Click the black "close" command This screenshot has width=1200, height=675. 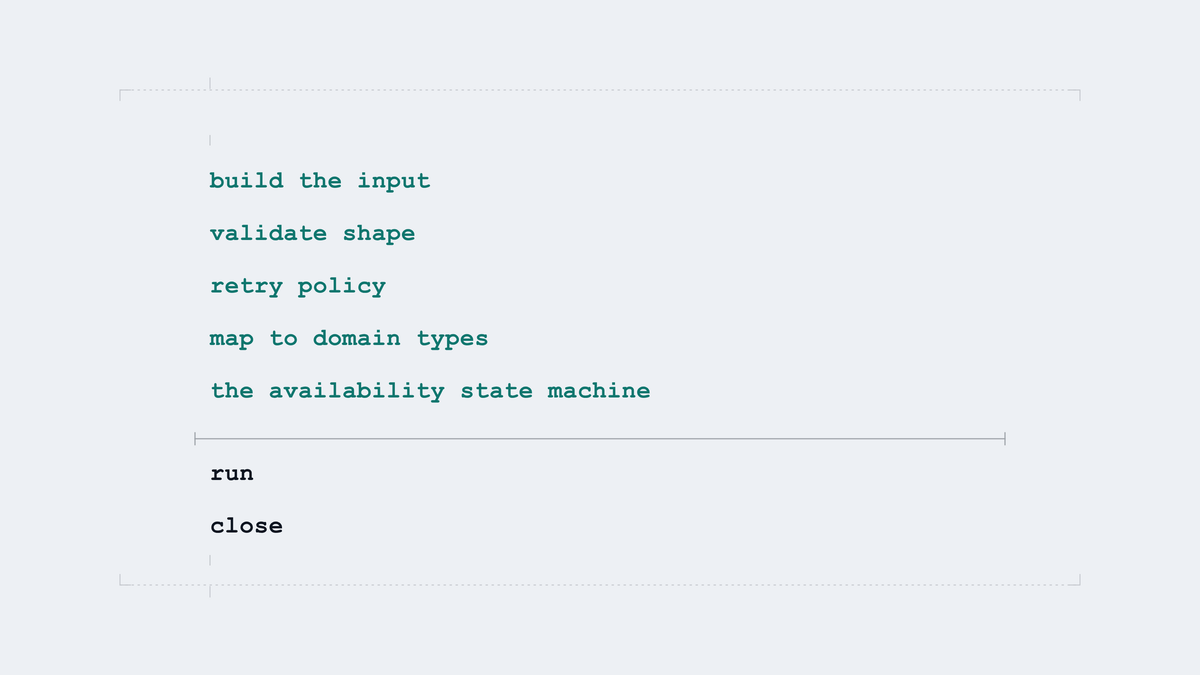(247, 526)
